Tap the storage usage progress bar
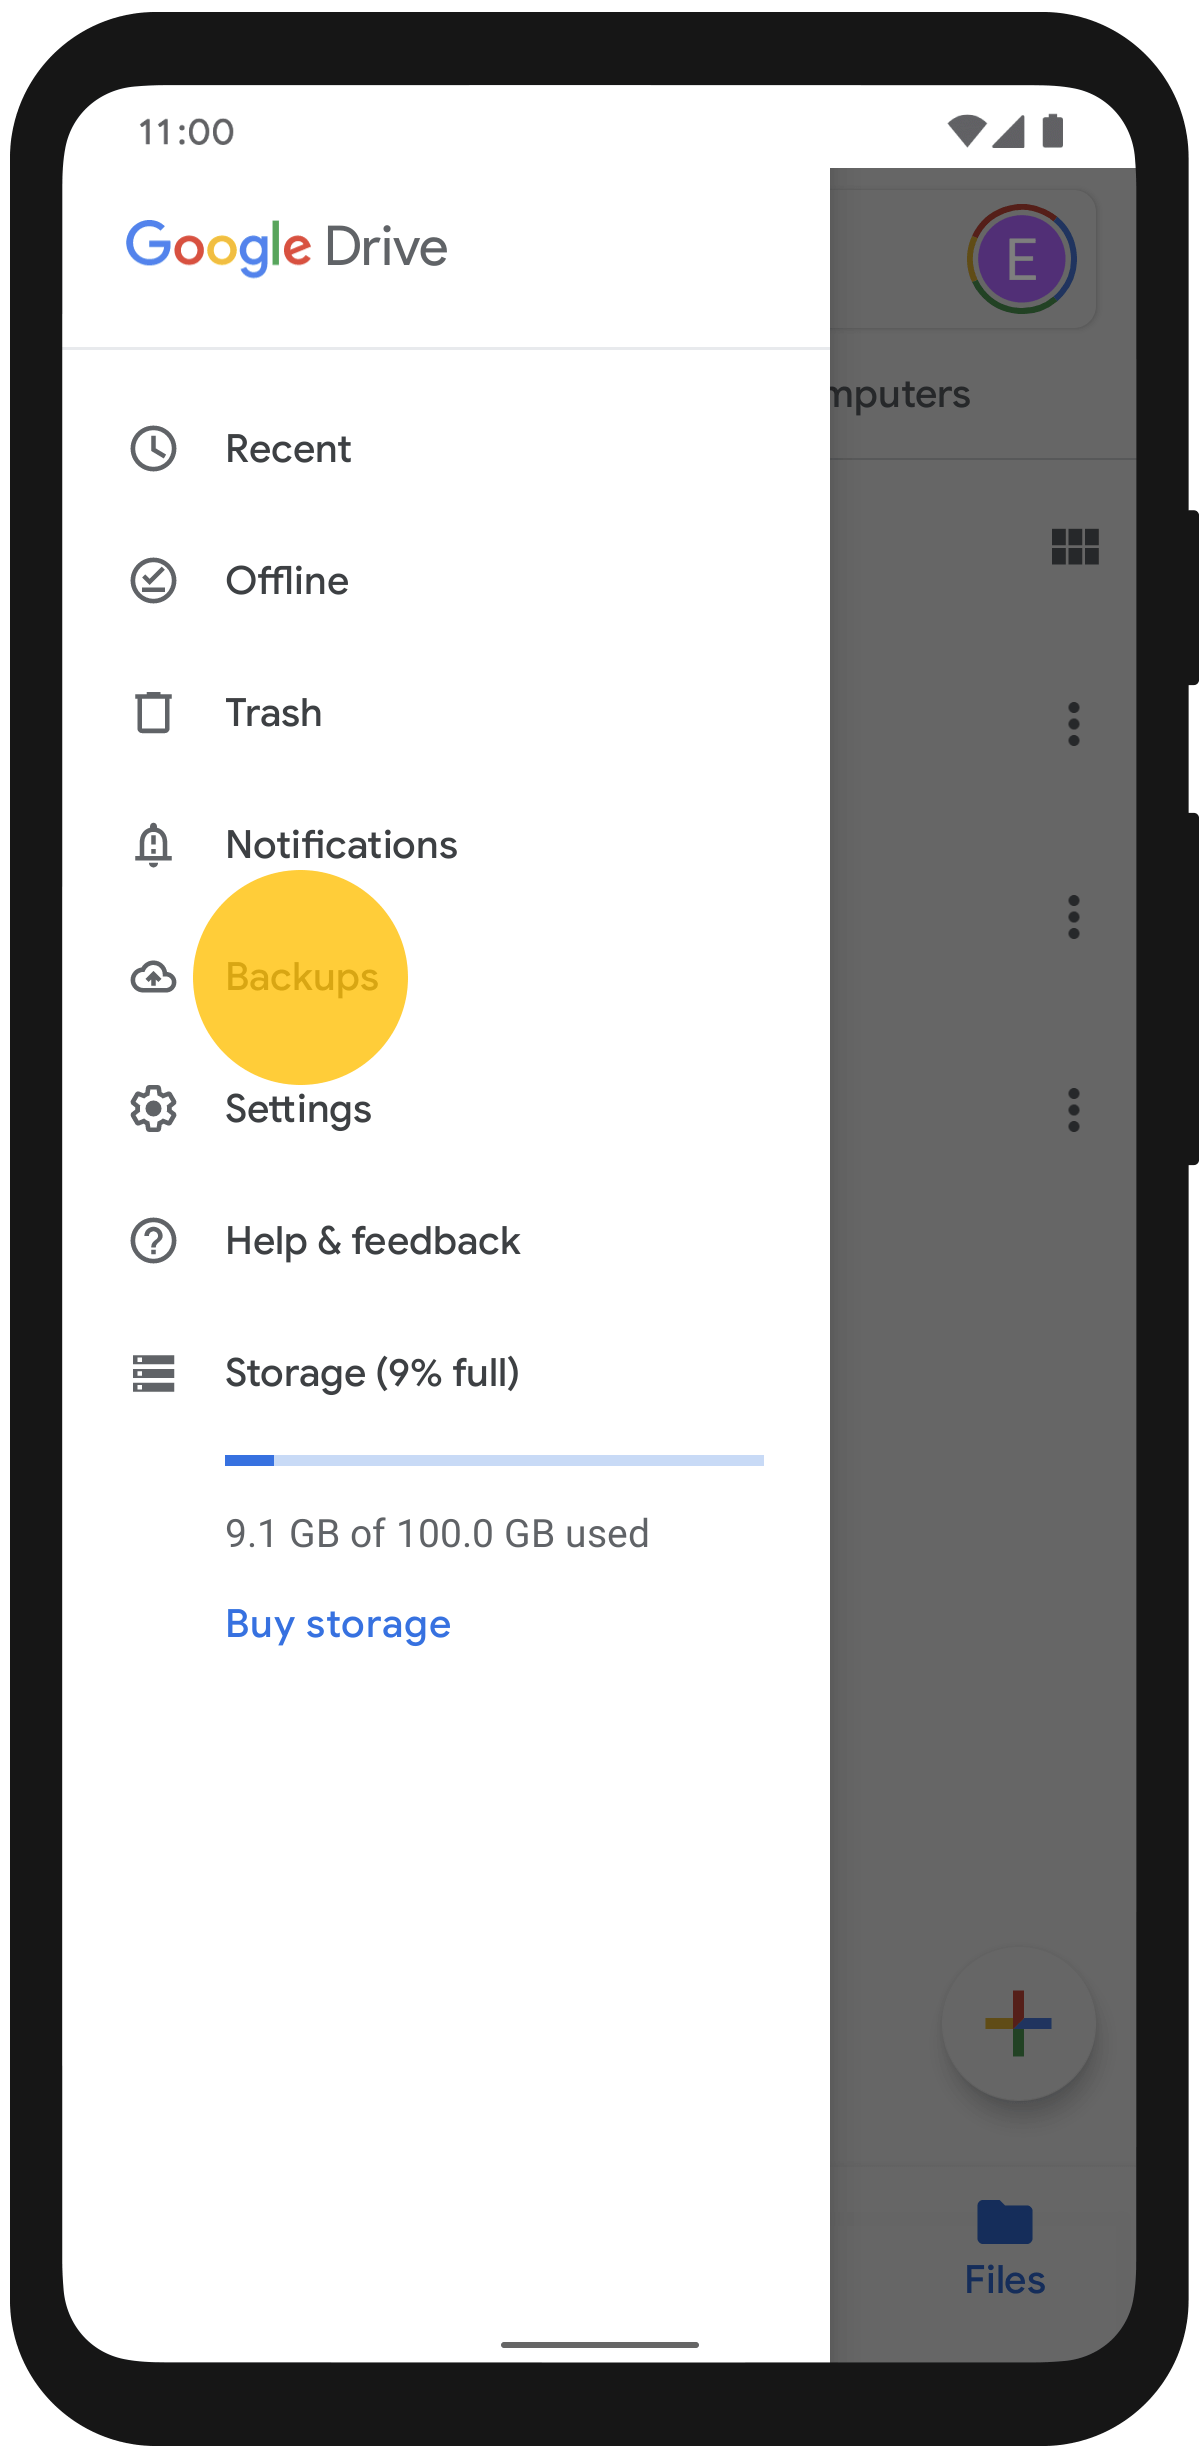This screenshot has width=1200, height=2450. [x=494, y=1460]
